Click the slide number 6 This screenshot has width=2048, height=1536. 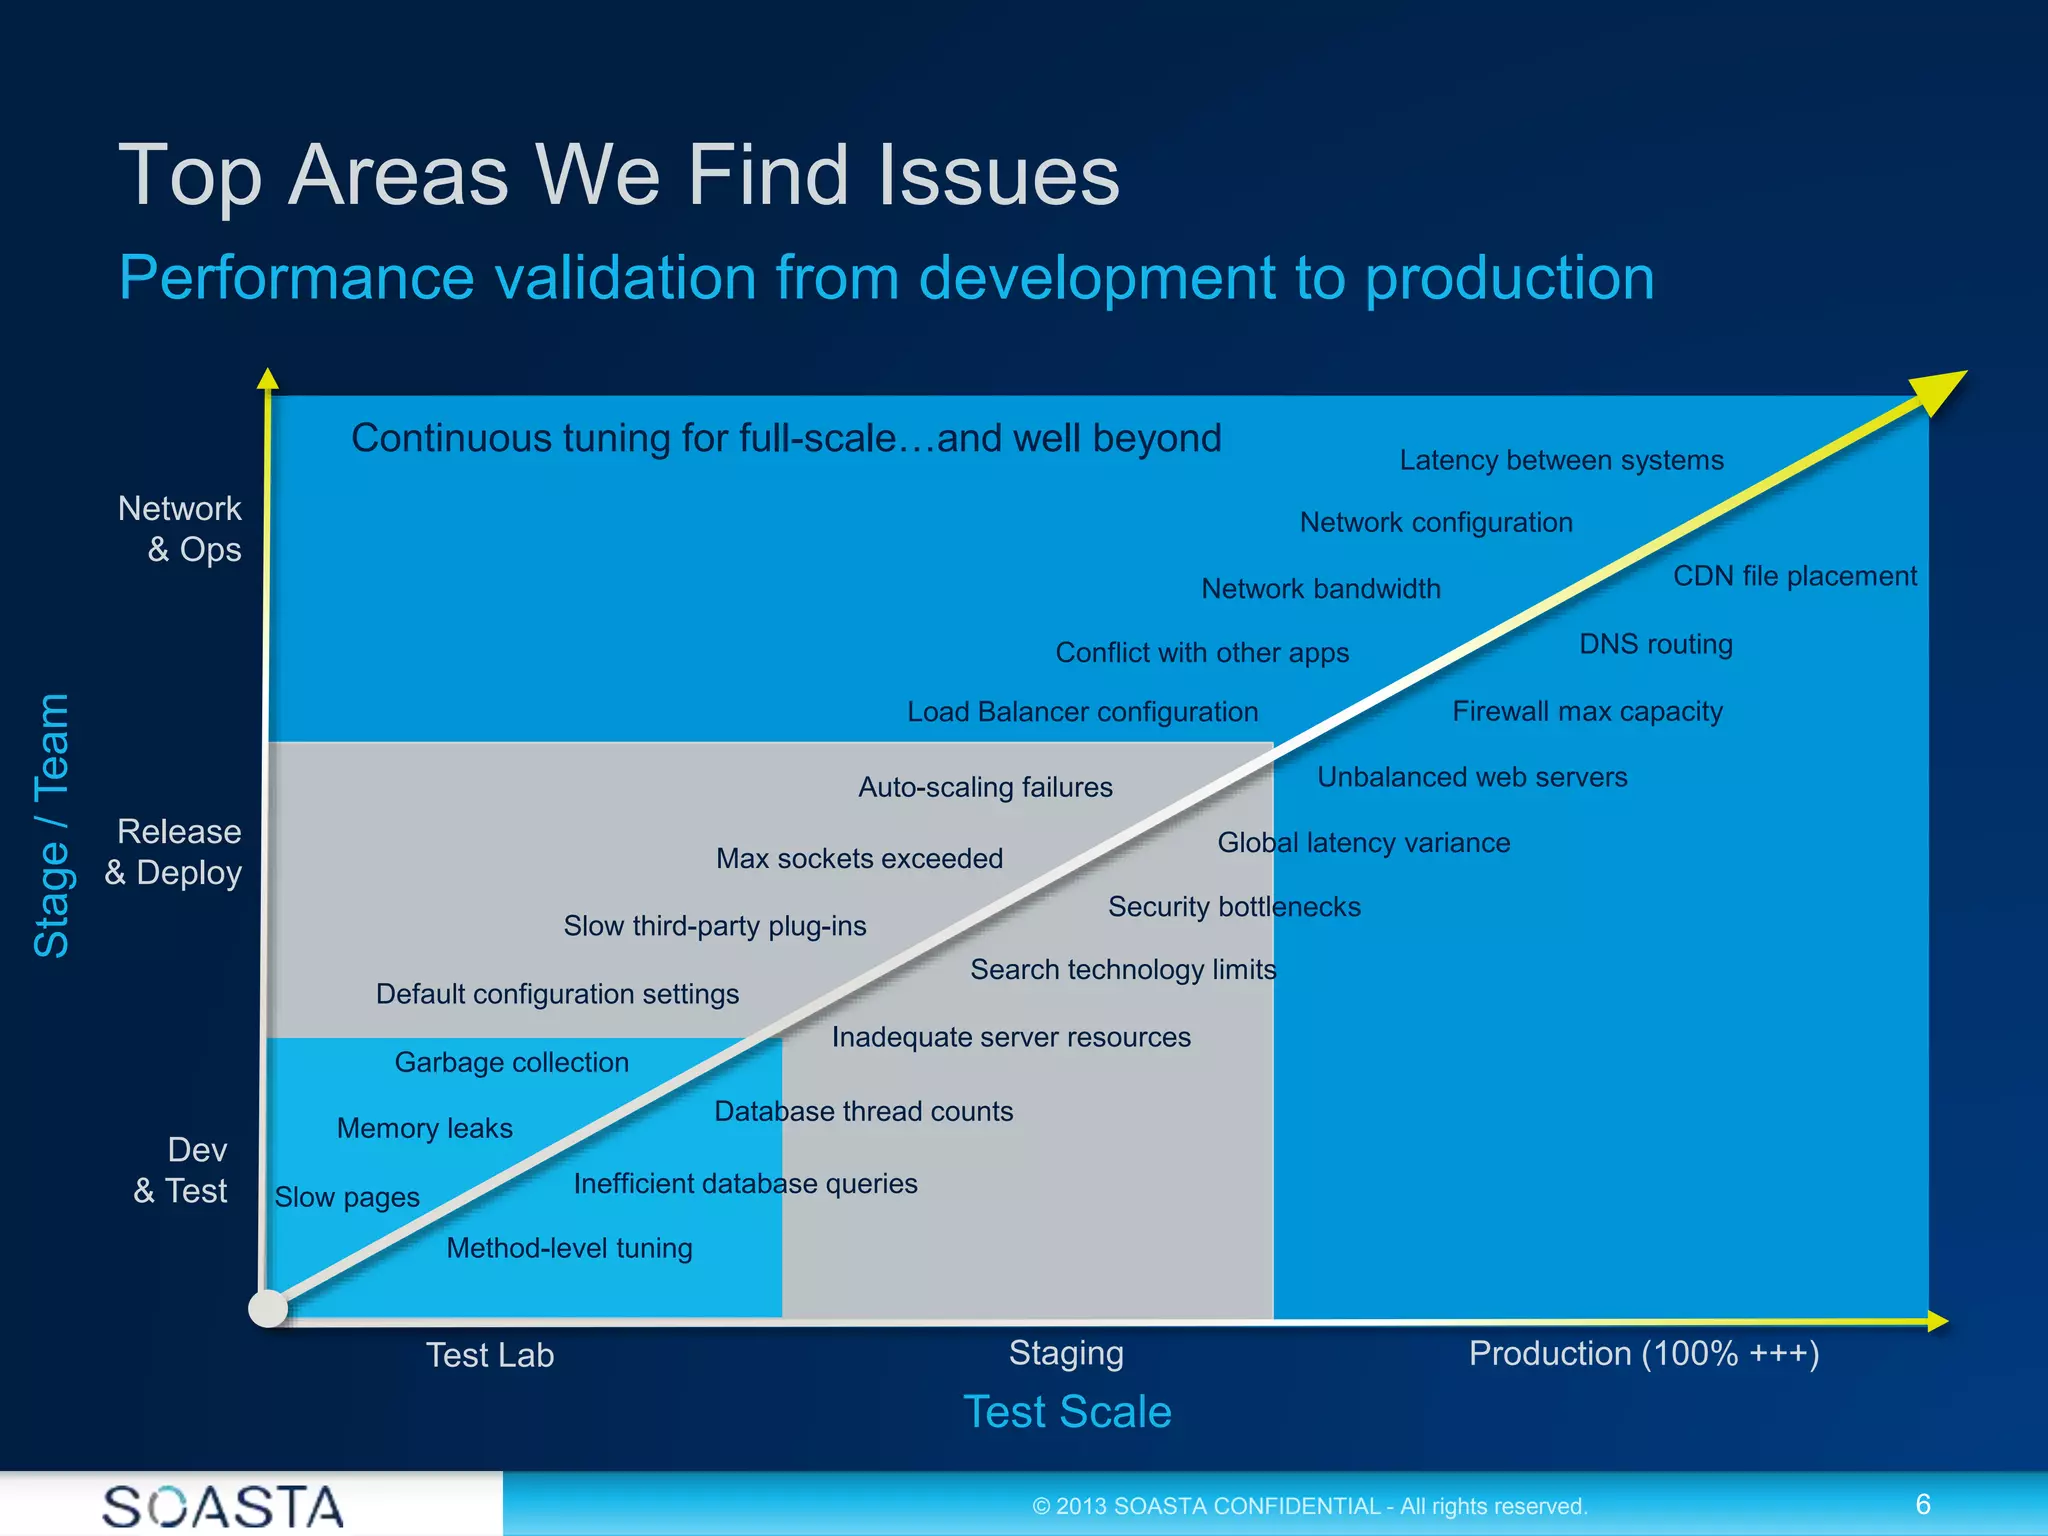click(1922, 1504)
